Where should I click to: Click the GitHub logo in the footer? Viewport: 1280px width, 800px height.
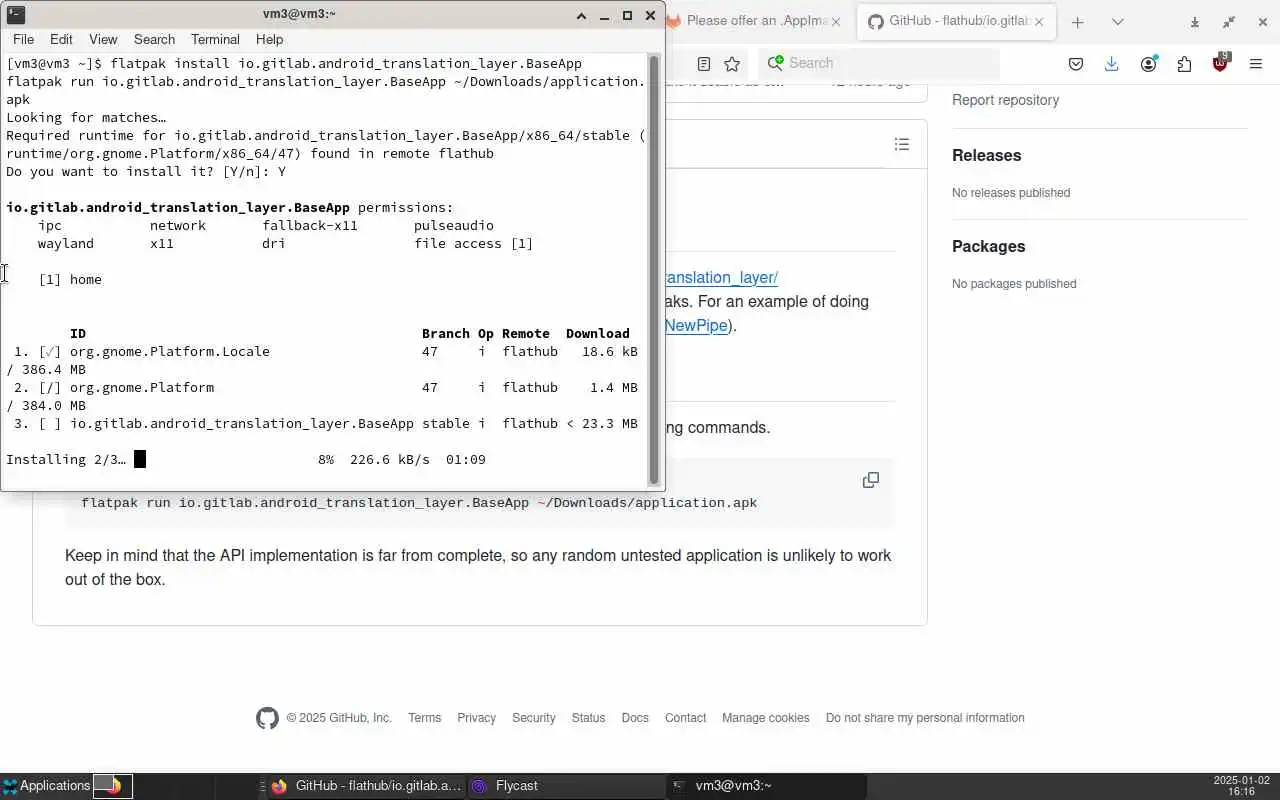coord(267,718)
